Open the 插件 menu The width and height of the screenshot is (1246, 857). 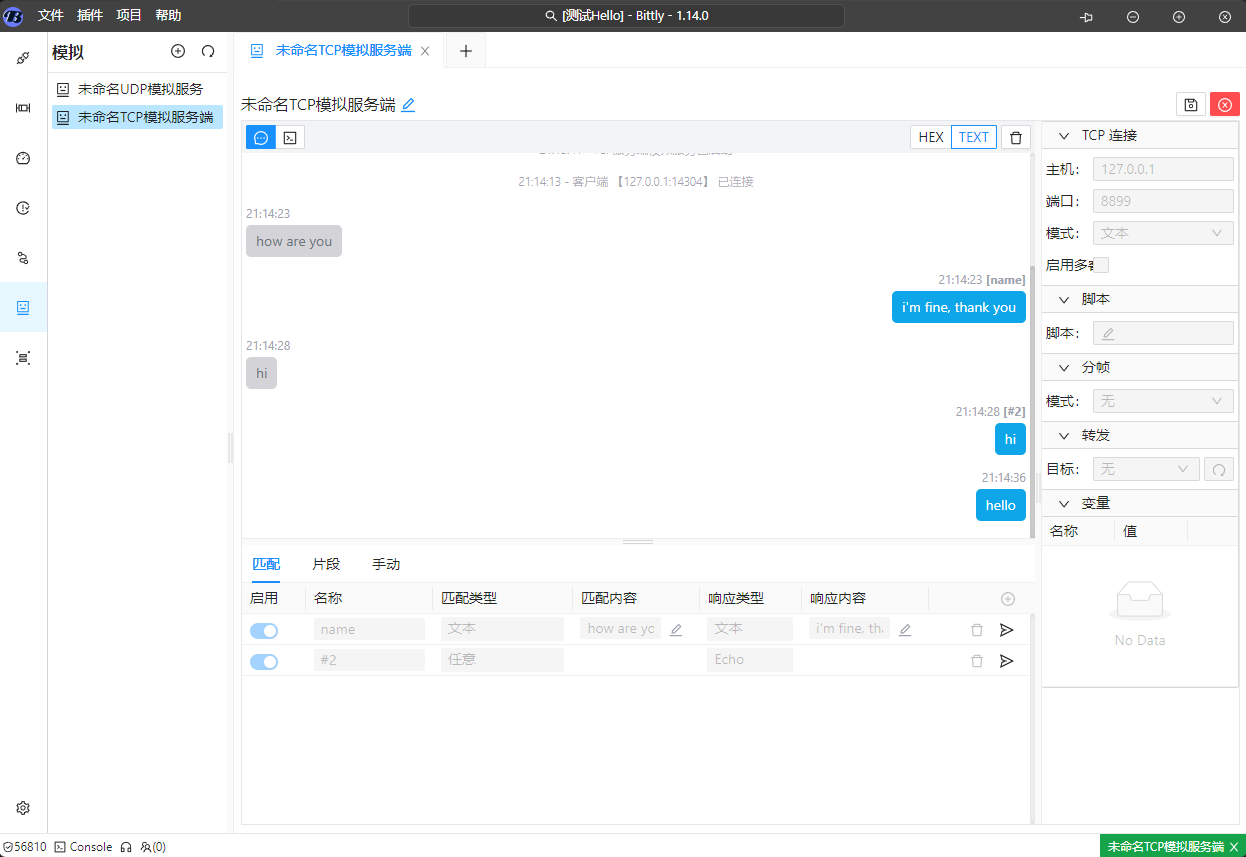(x=90, y=16)
